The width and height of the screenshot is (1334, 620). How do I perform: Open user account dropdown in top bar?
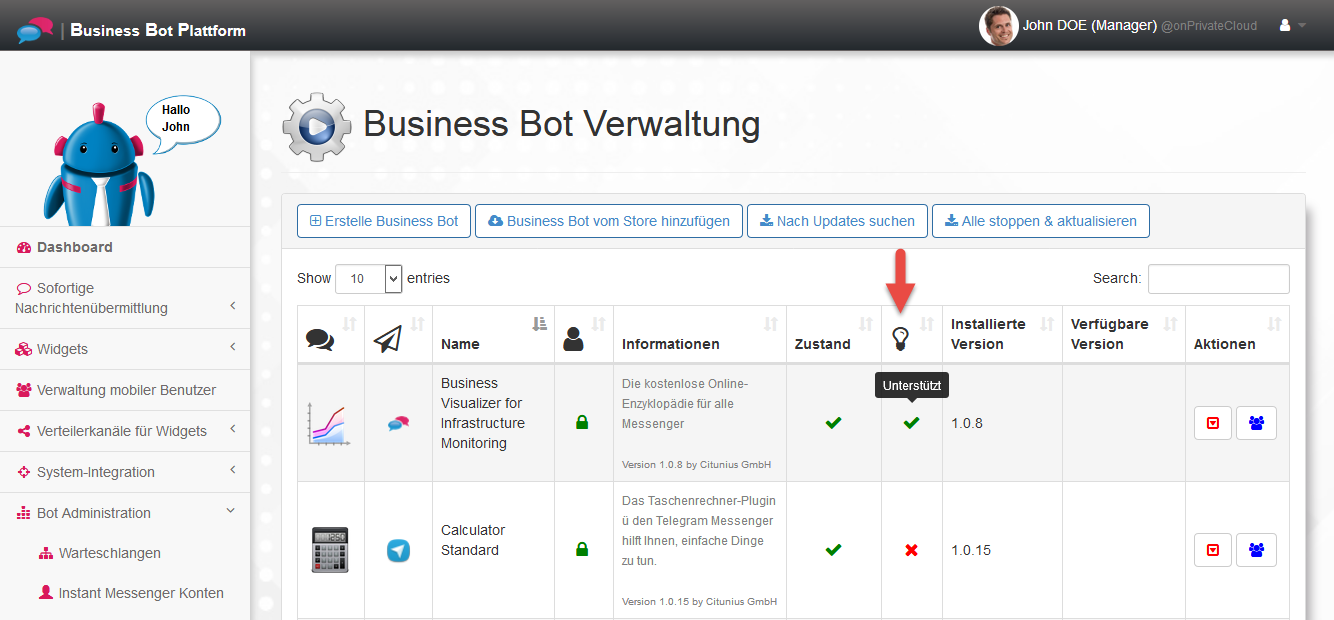point(1292,26)
